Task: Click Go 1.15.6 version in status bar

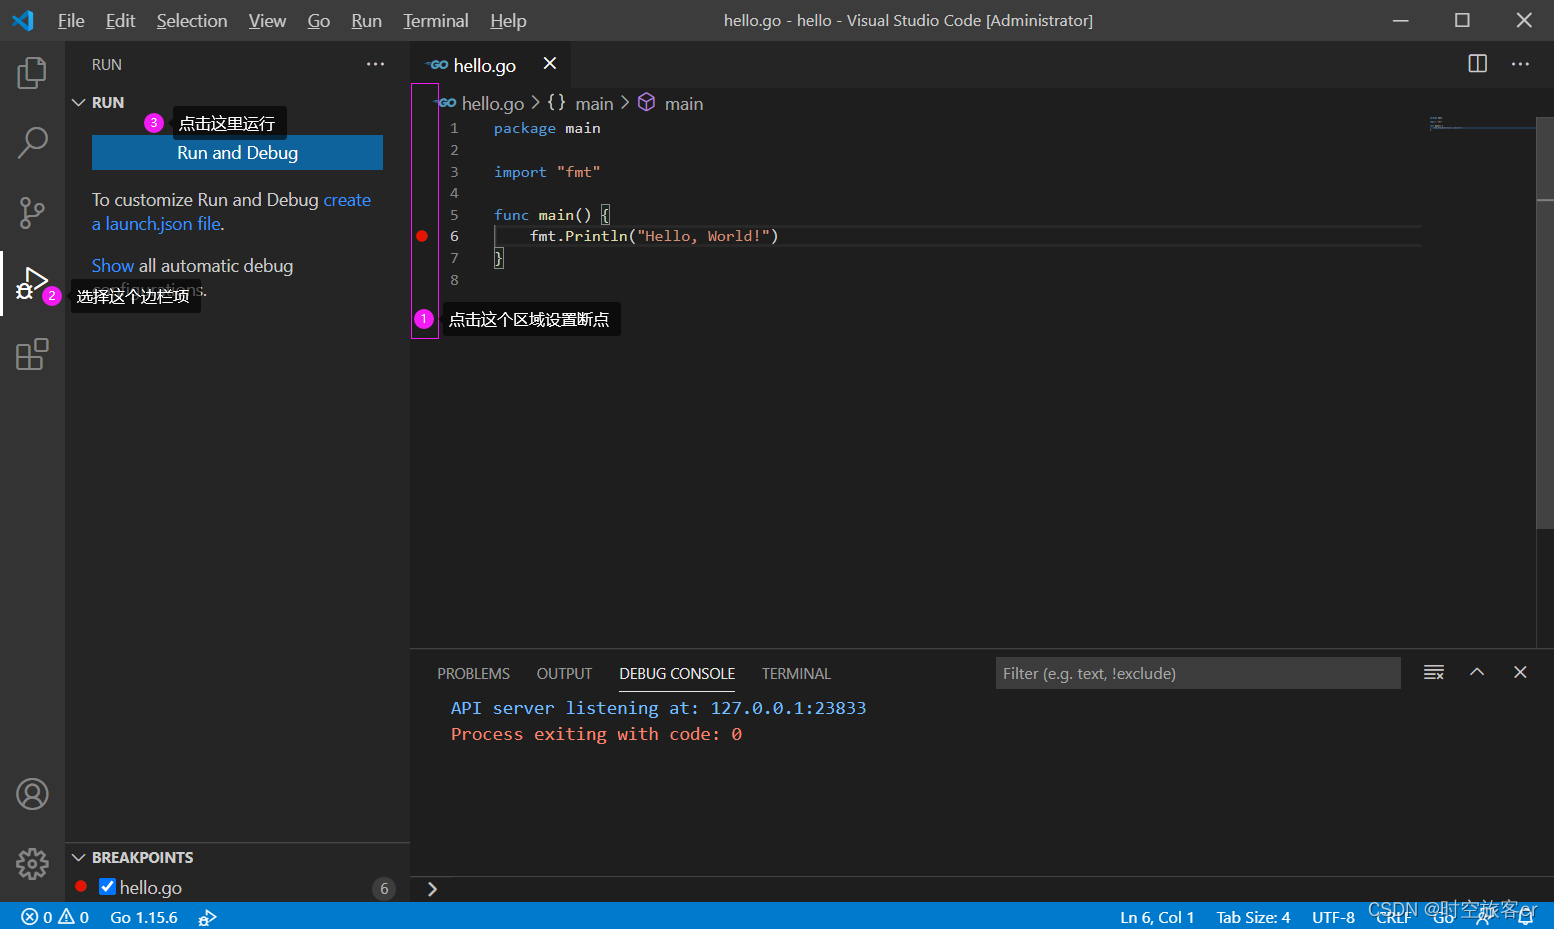Action: click(x=144, y=917)
